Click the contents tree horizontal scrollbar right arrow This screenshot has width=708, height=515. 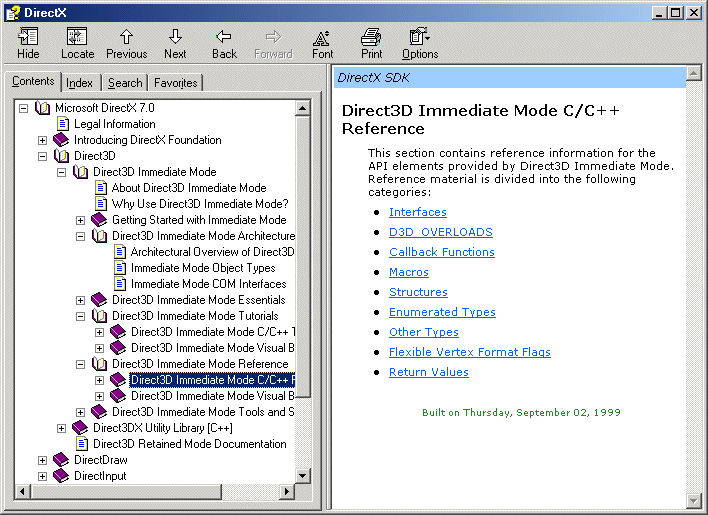coord(288,492)
